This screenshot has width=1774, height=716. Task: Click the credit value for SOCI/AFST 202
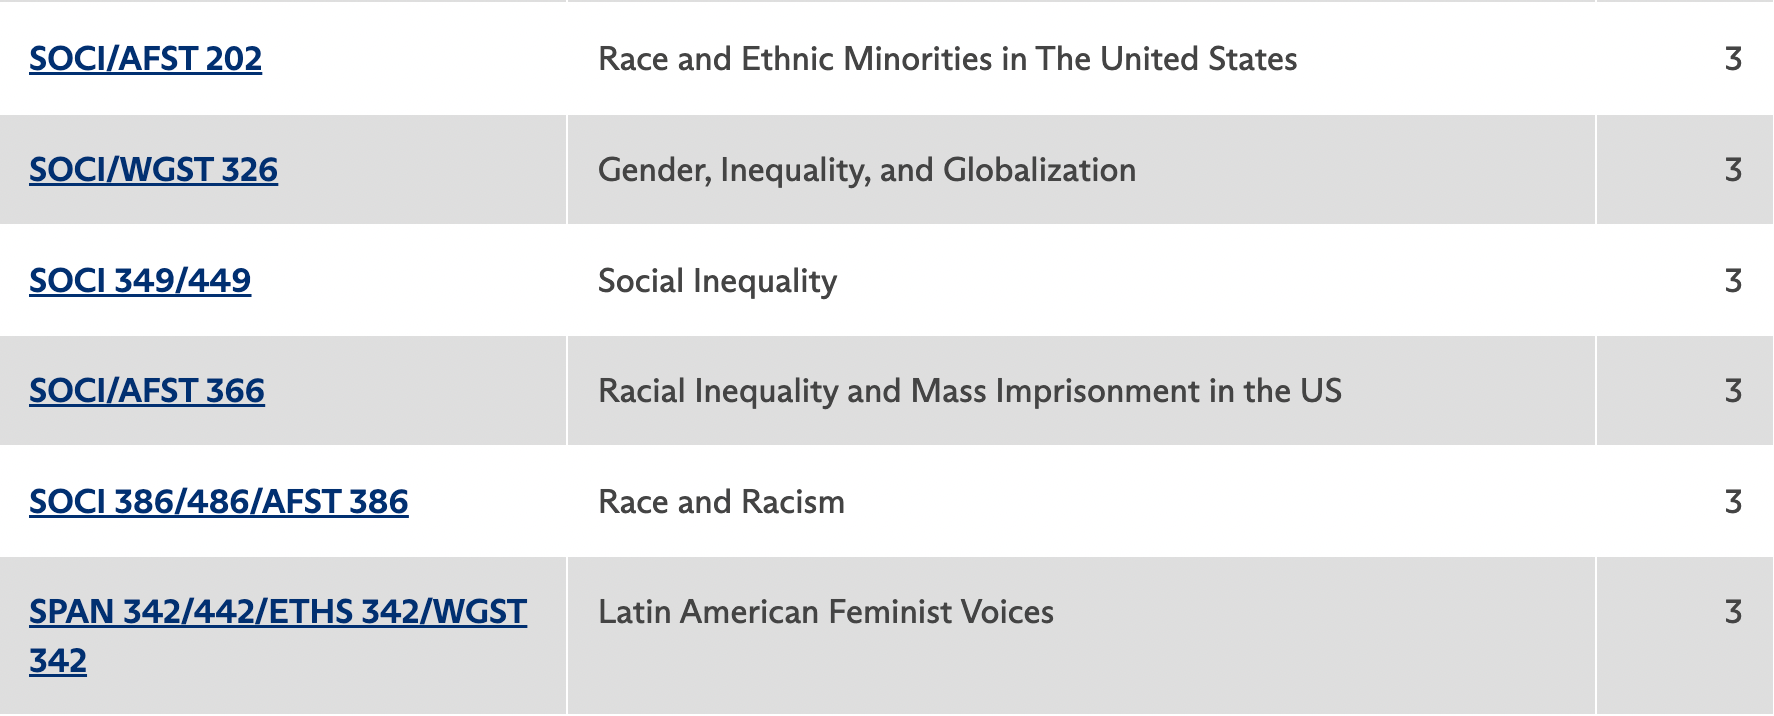(1733, 59)
